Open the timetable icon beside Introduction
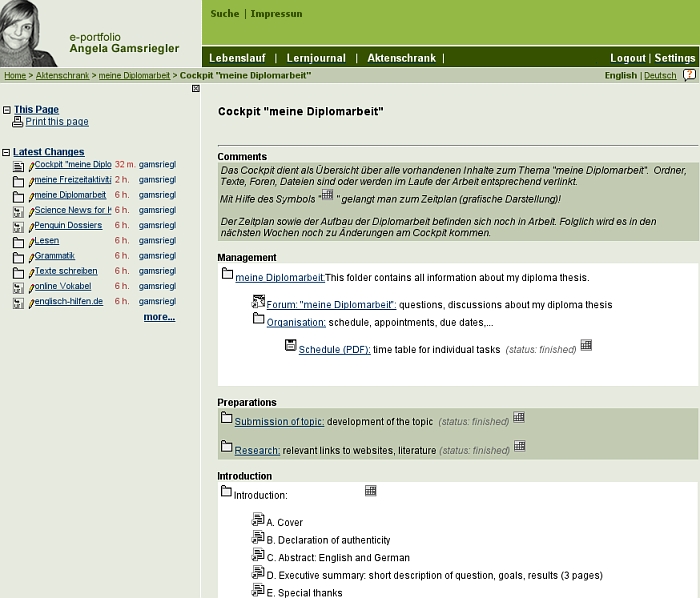Image resolution: width=700 pixels, height=598 pixels. click(x=371, y=490)
